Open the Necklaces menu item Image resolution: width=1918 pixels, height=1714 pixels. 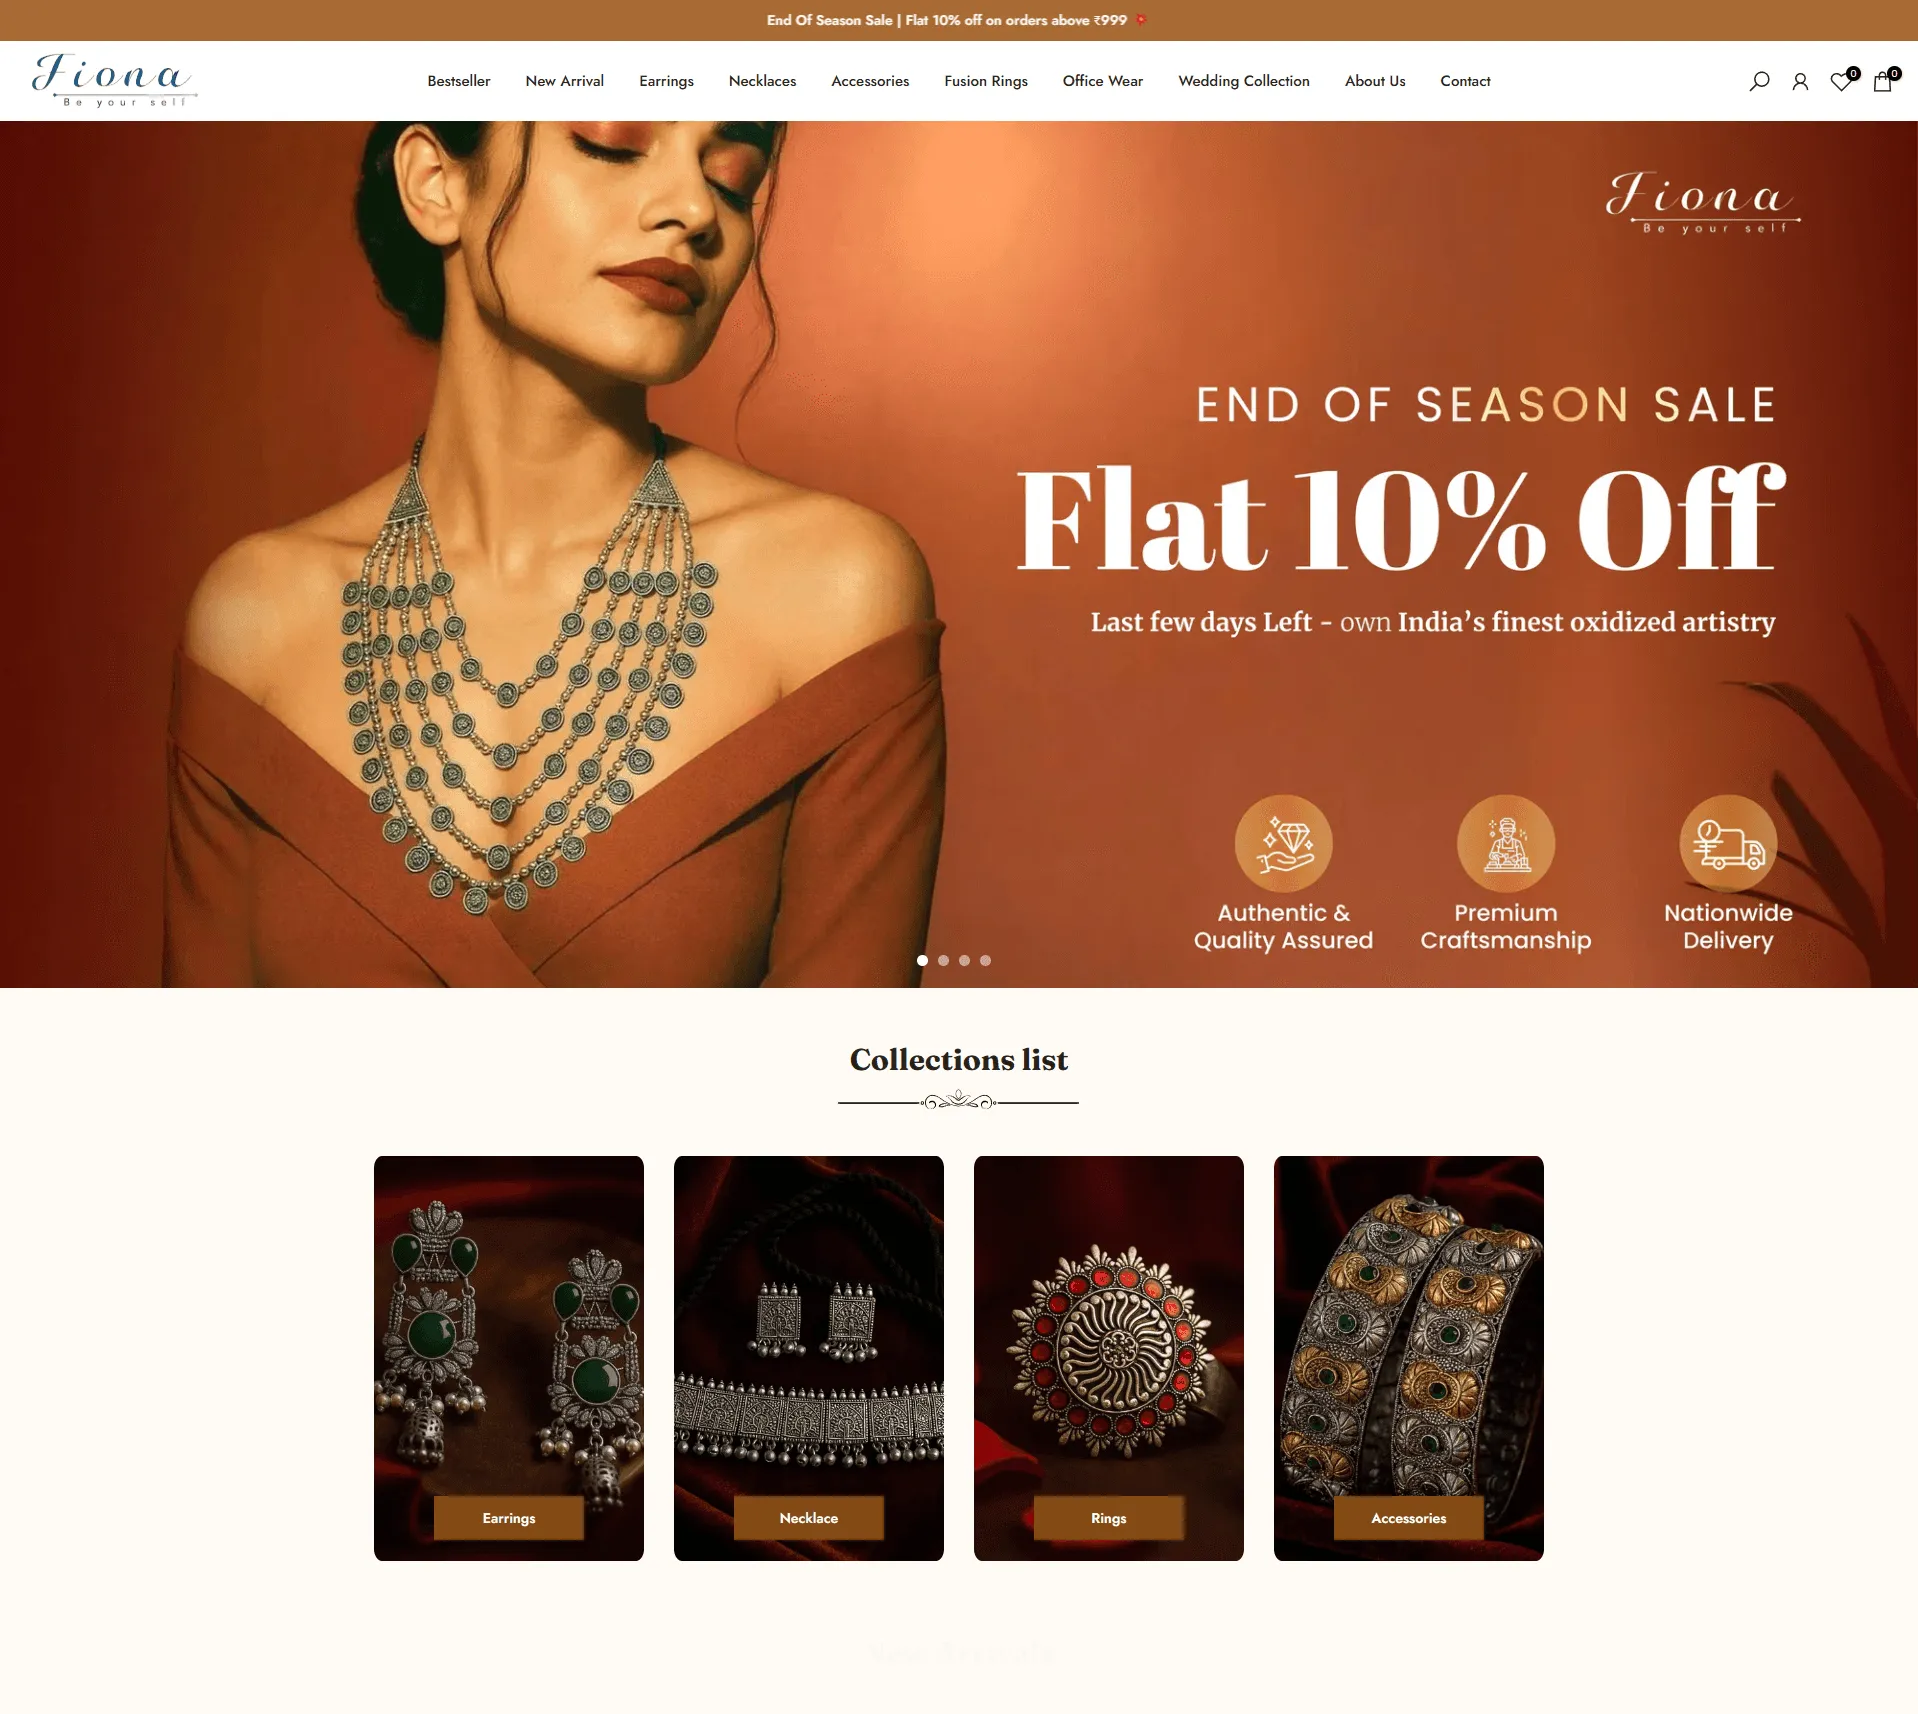coord(762,81)
